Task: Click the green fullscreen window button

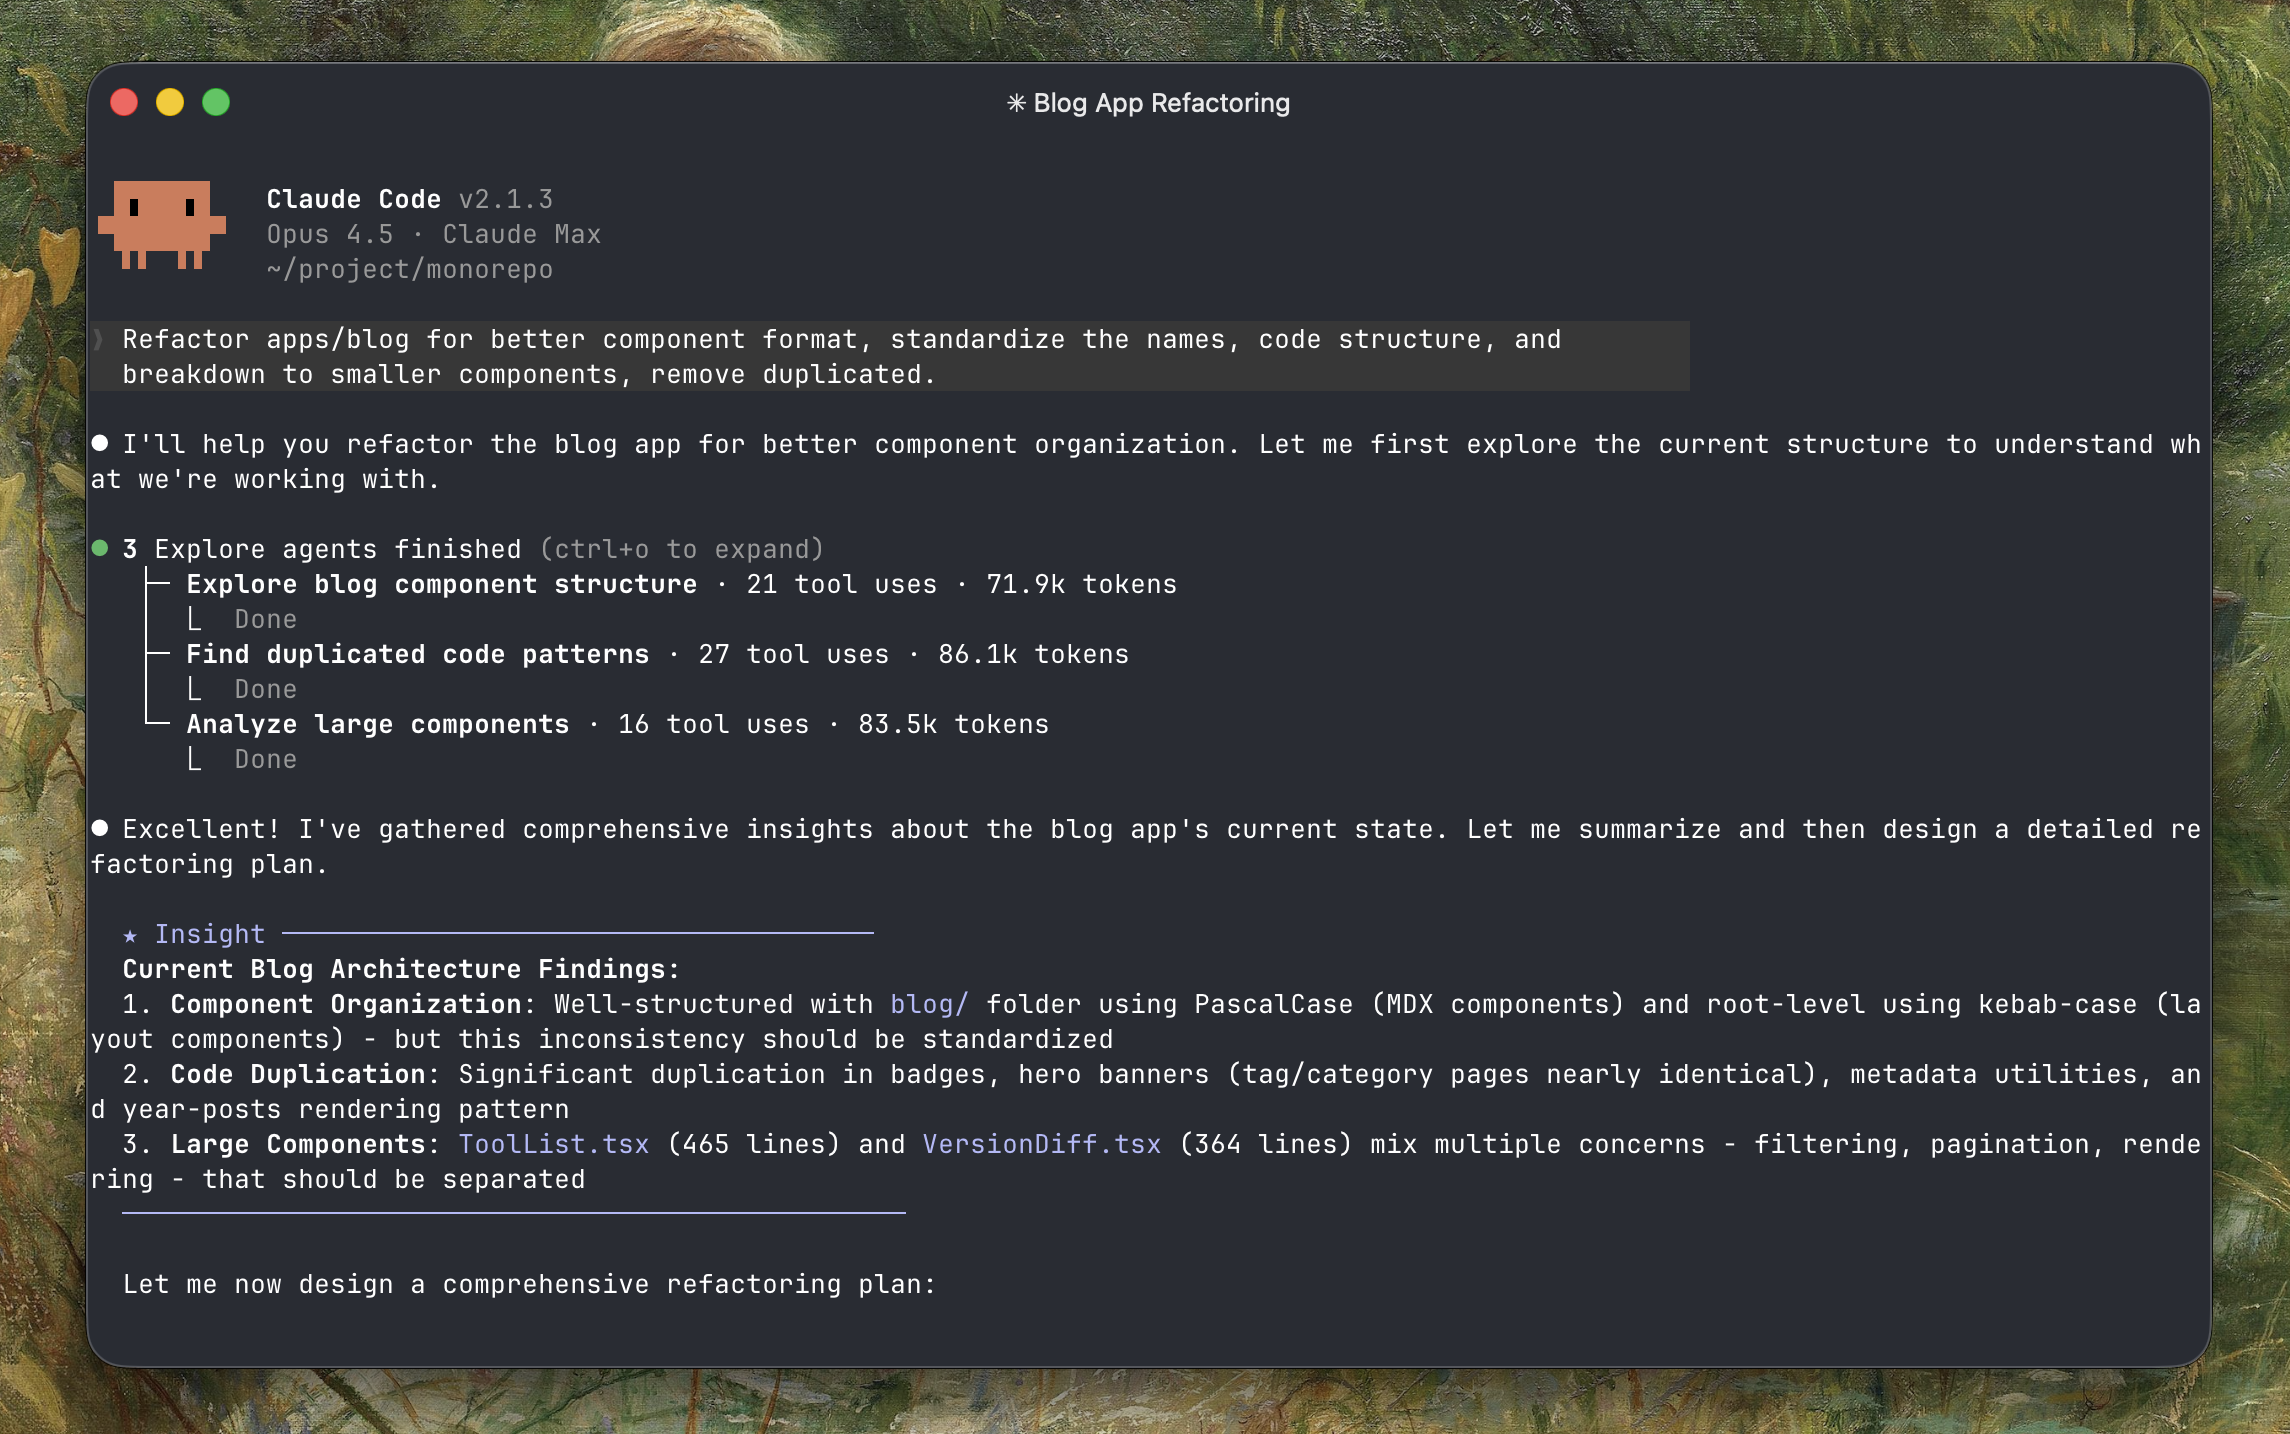Action: pos(216,102)
